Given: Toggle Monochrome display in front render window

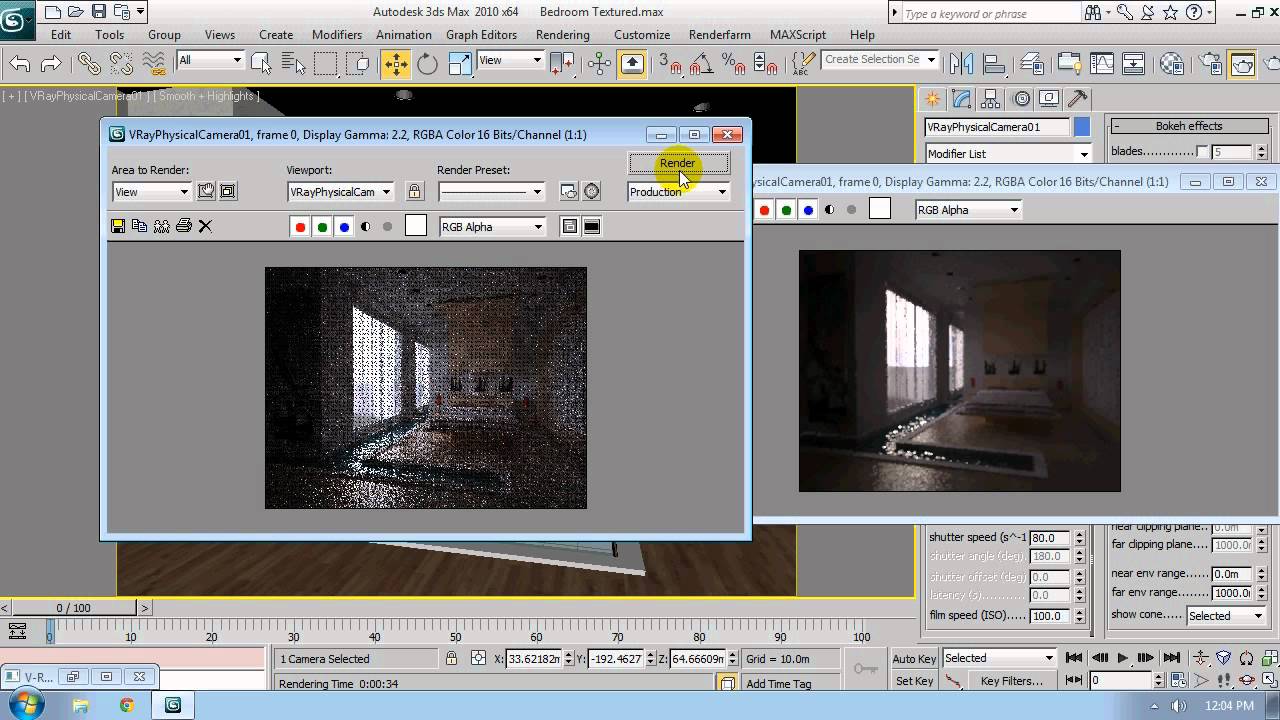Looking at the screenshot, I should click(388, 227).
